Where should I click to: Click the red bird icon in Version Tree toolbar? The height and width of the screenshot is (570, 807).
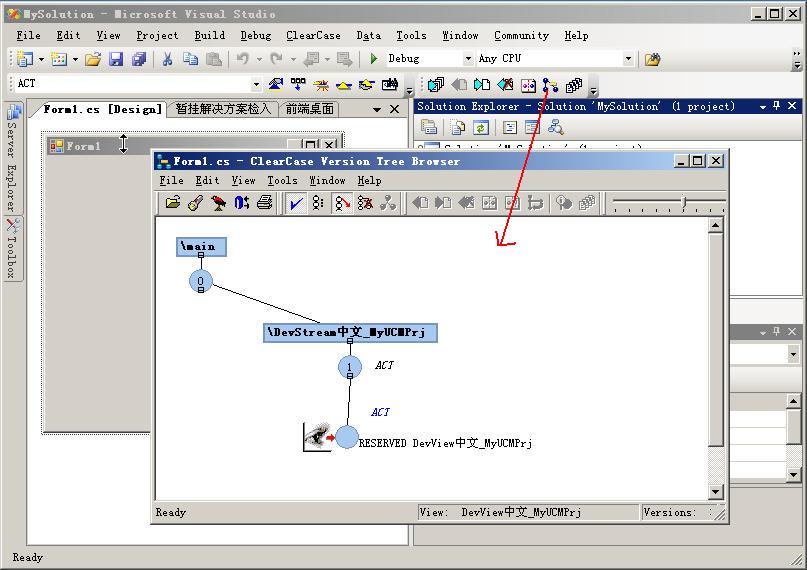pos(219,203)
